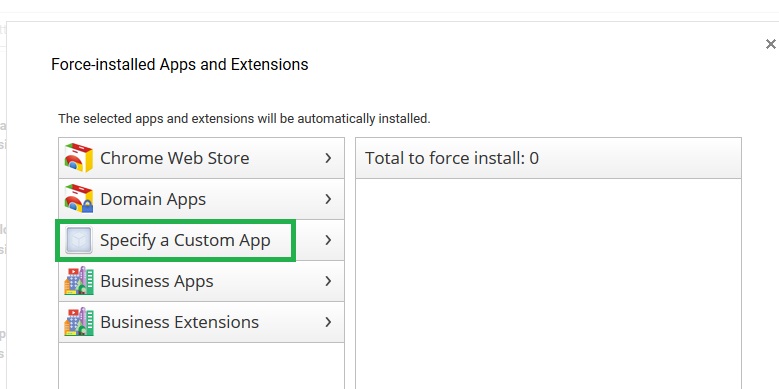This screenshot has width=779, height=389.
Task: Open the Domain Apps category
Action: coord(201,199)
